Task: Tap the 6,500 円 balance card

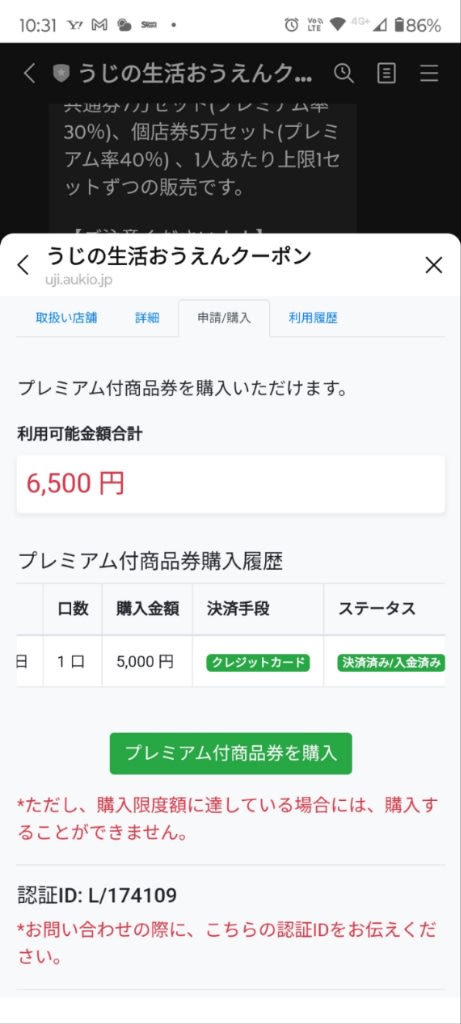Action: pyautogui.click(x=230, y=484)
